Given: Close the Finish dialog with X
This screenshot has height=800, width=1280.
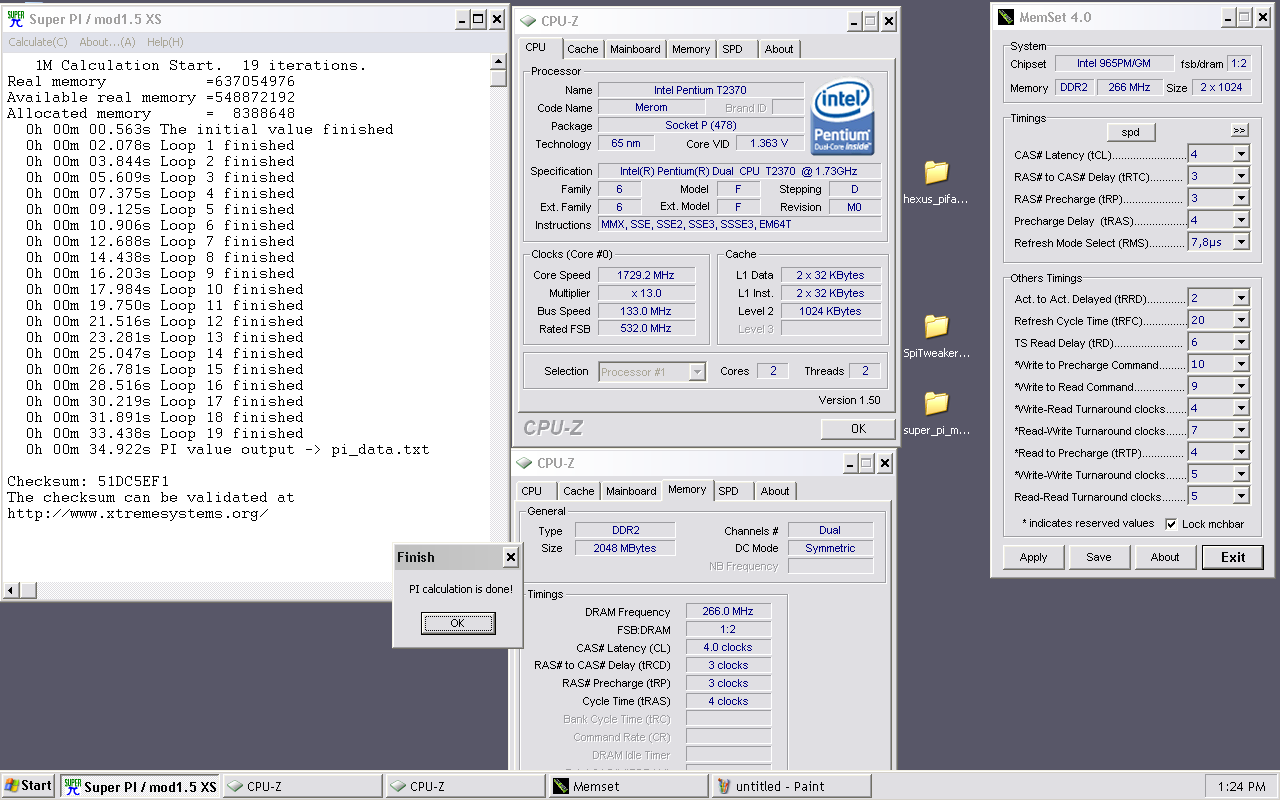Looking at the screenshot, I should coord(510,558).
